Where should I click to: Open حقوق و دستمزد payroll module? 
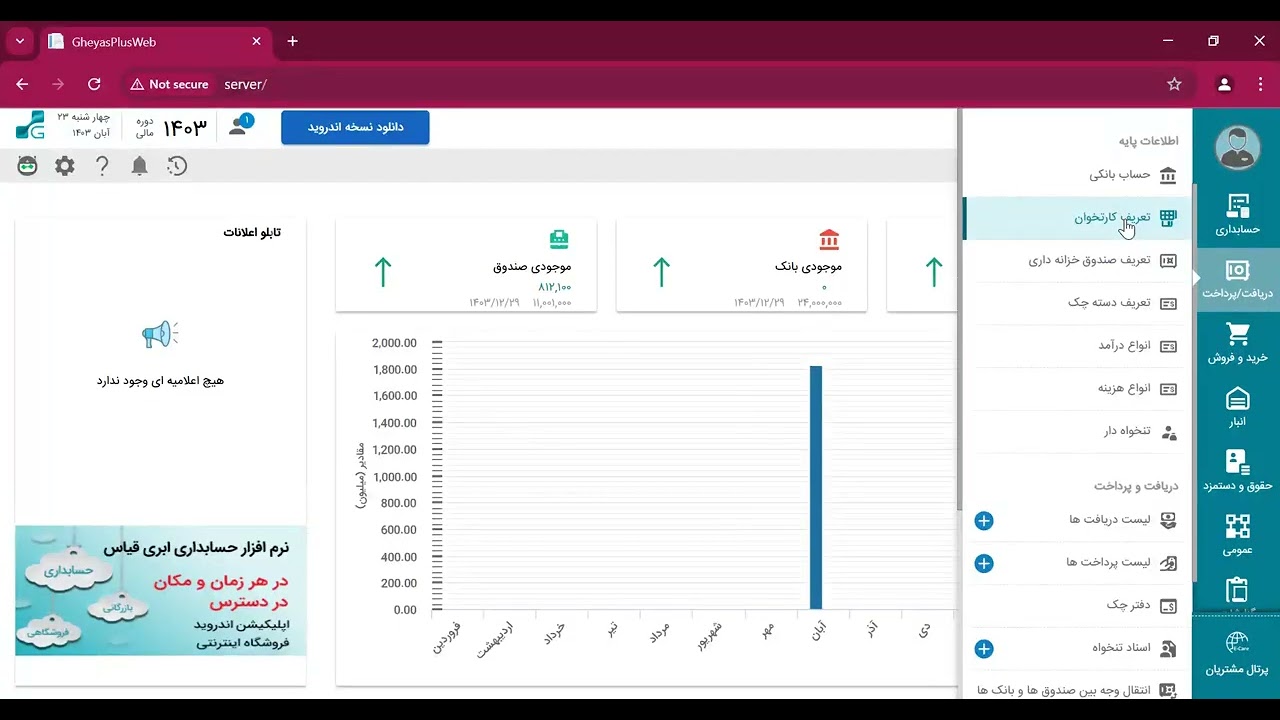click(x=1237, y=471)
